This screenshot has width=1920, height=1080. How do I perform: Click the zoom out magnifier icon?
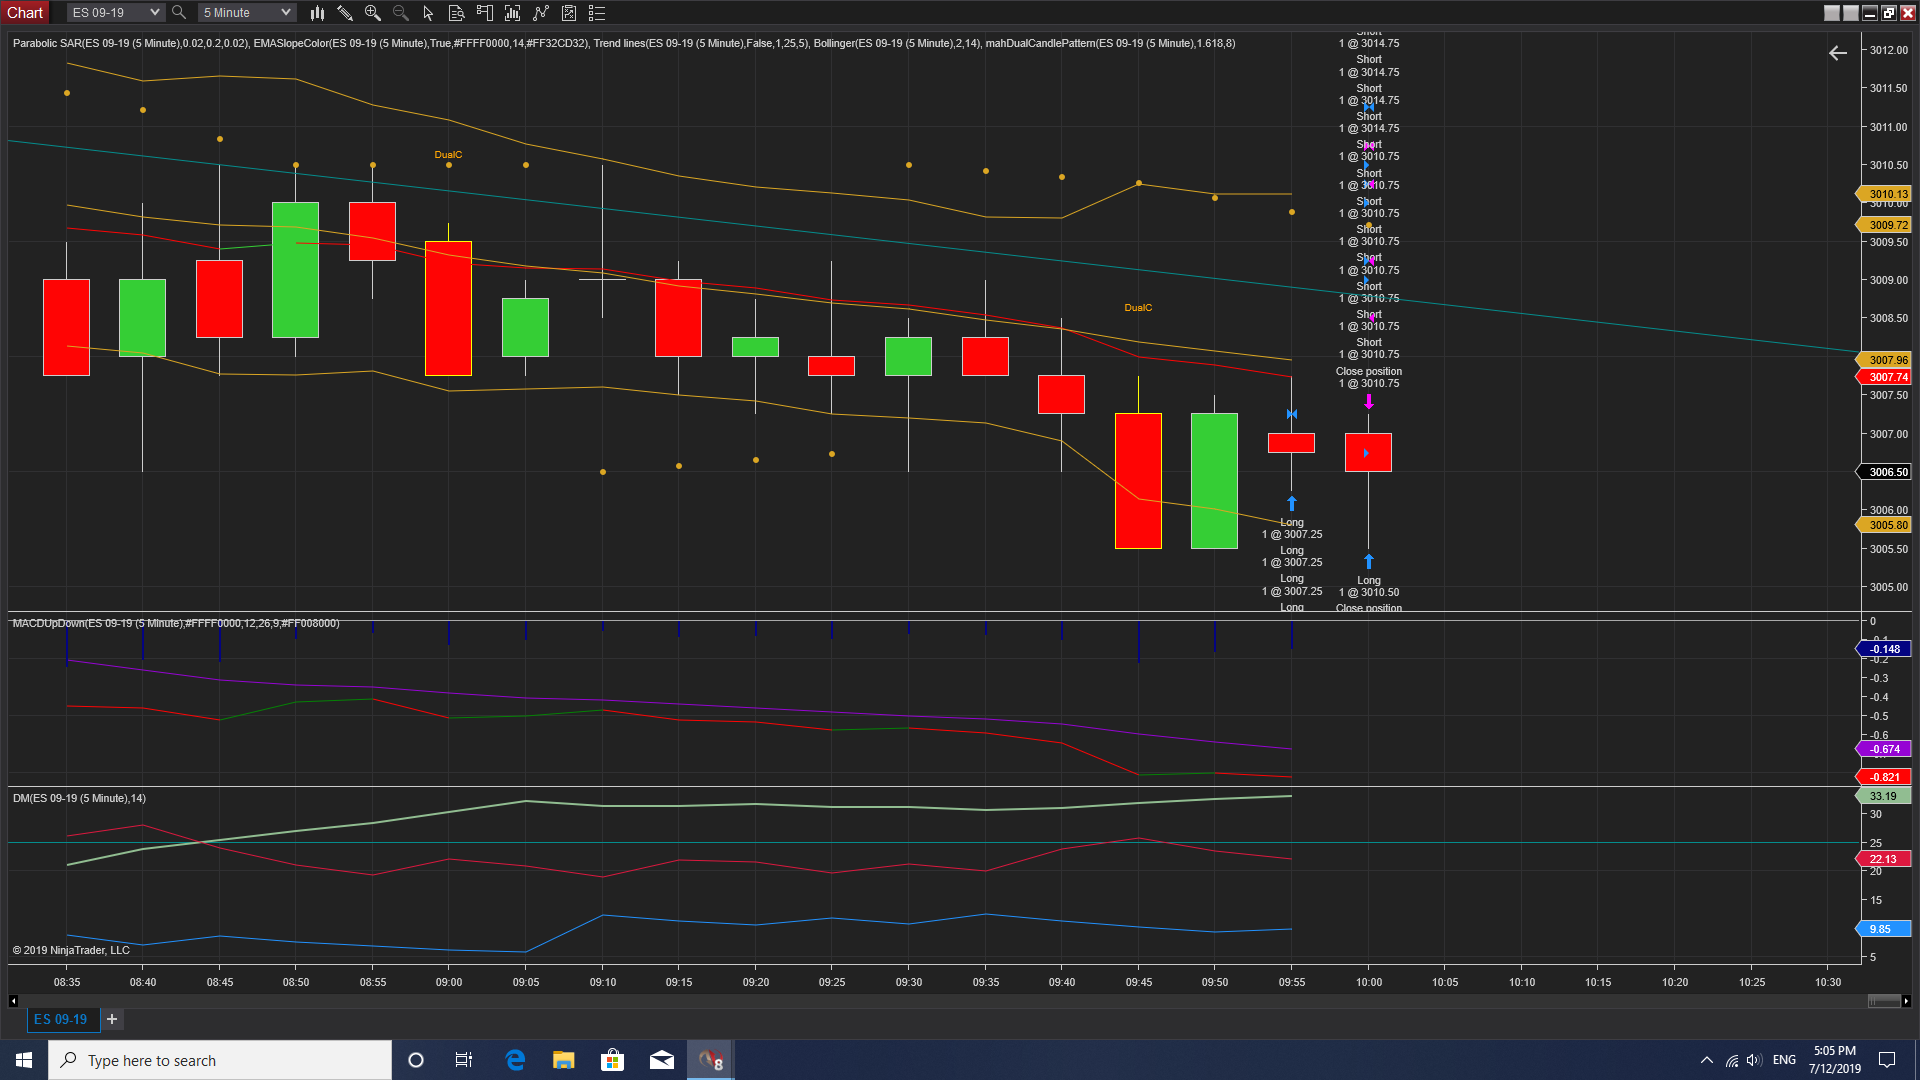tap(401, 13)
